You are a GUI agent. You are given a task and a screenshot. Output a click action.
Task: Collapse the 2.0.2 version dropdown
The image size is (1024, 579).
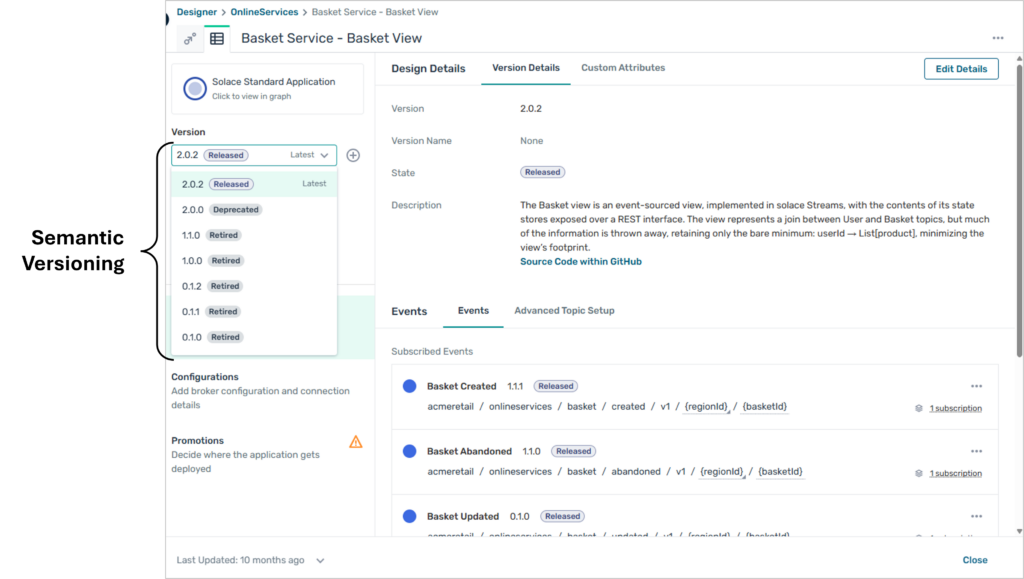click(x=324, y=155)
